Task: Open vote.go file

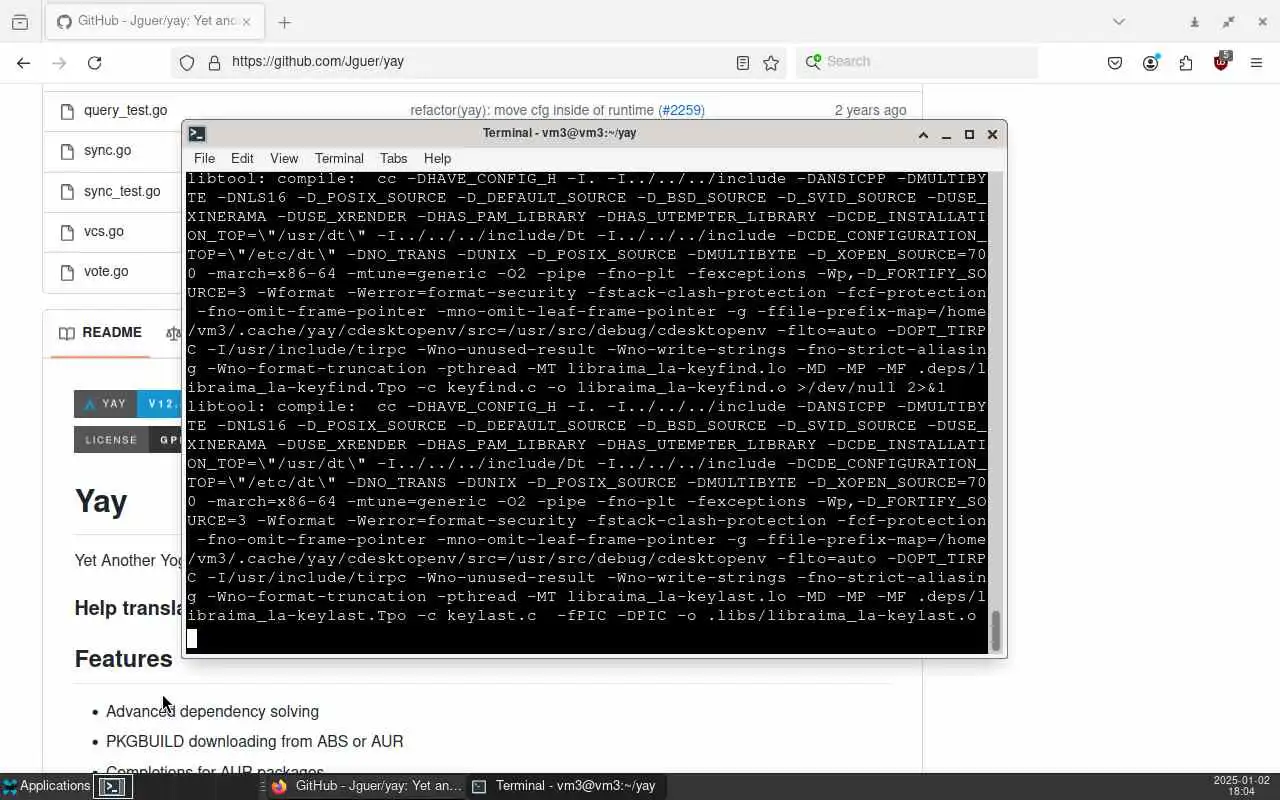Action: (x=106, y=271)
